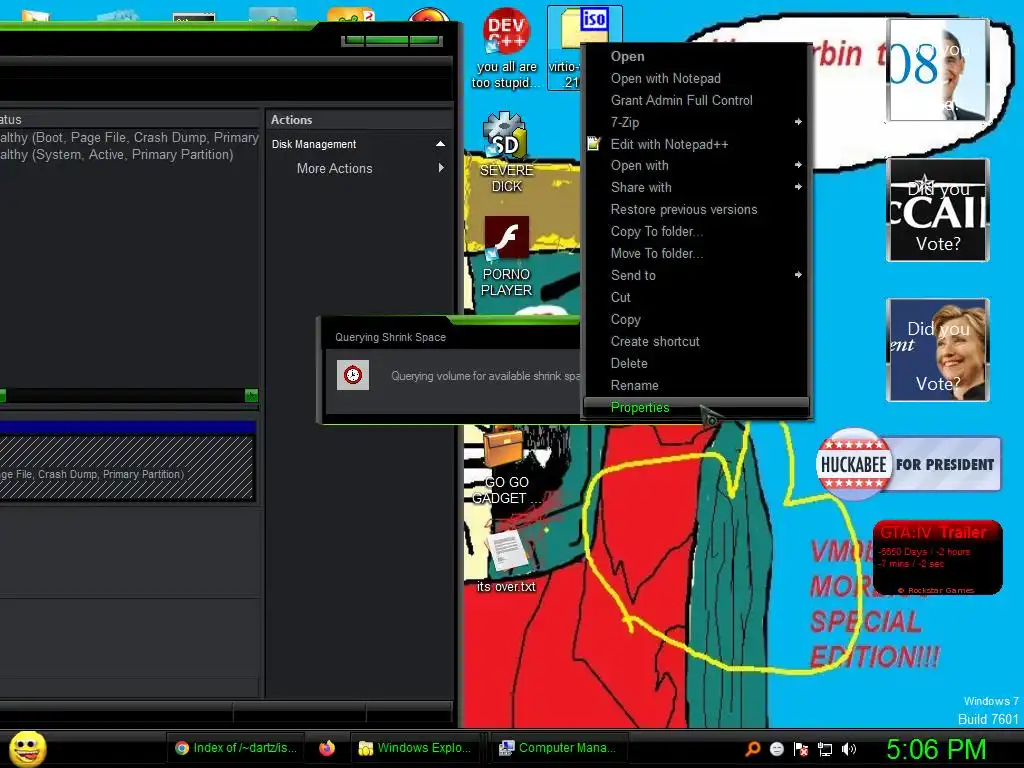Click the 5:06 PM clock
This screenshot has width=1024, height=768.
936,749
